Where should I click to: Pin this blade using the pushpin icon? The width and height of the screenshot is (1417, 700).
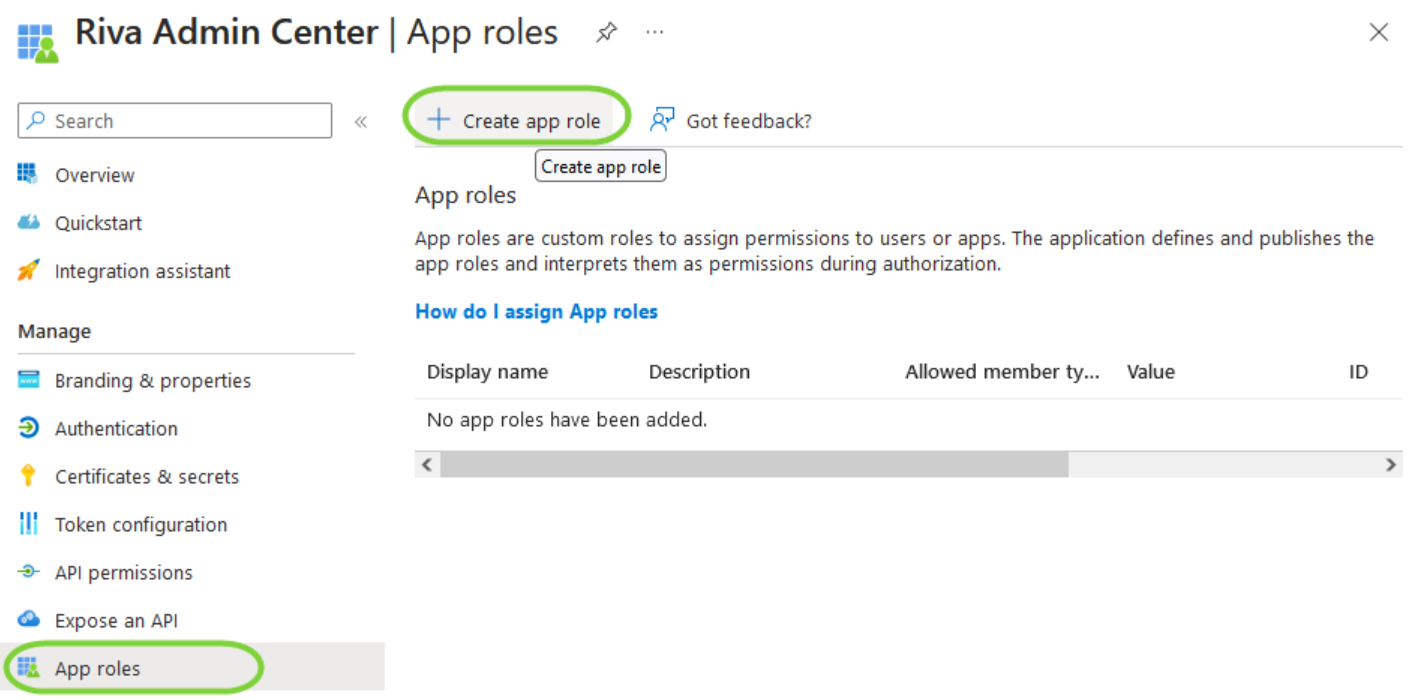[x=605, y=33]
